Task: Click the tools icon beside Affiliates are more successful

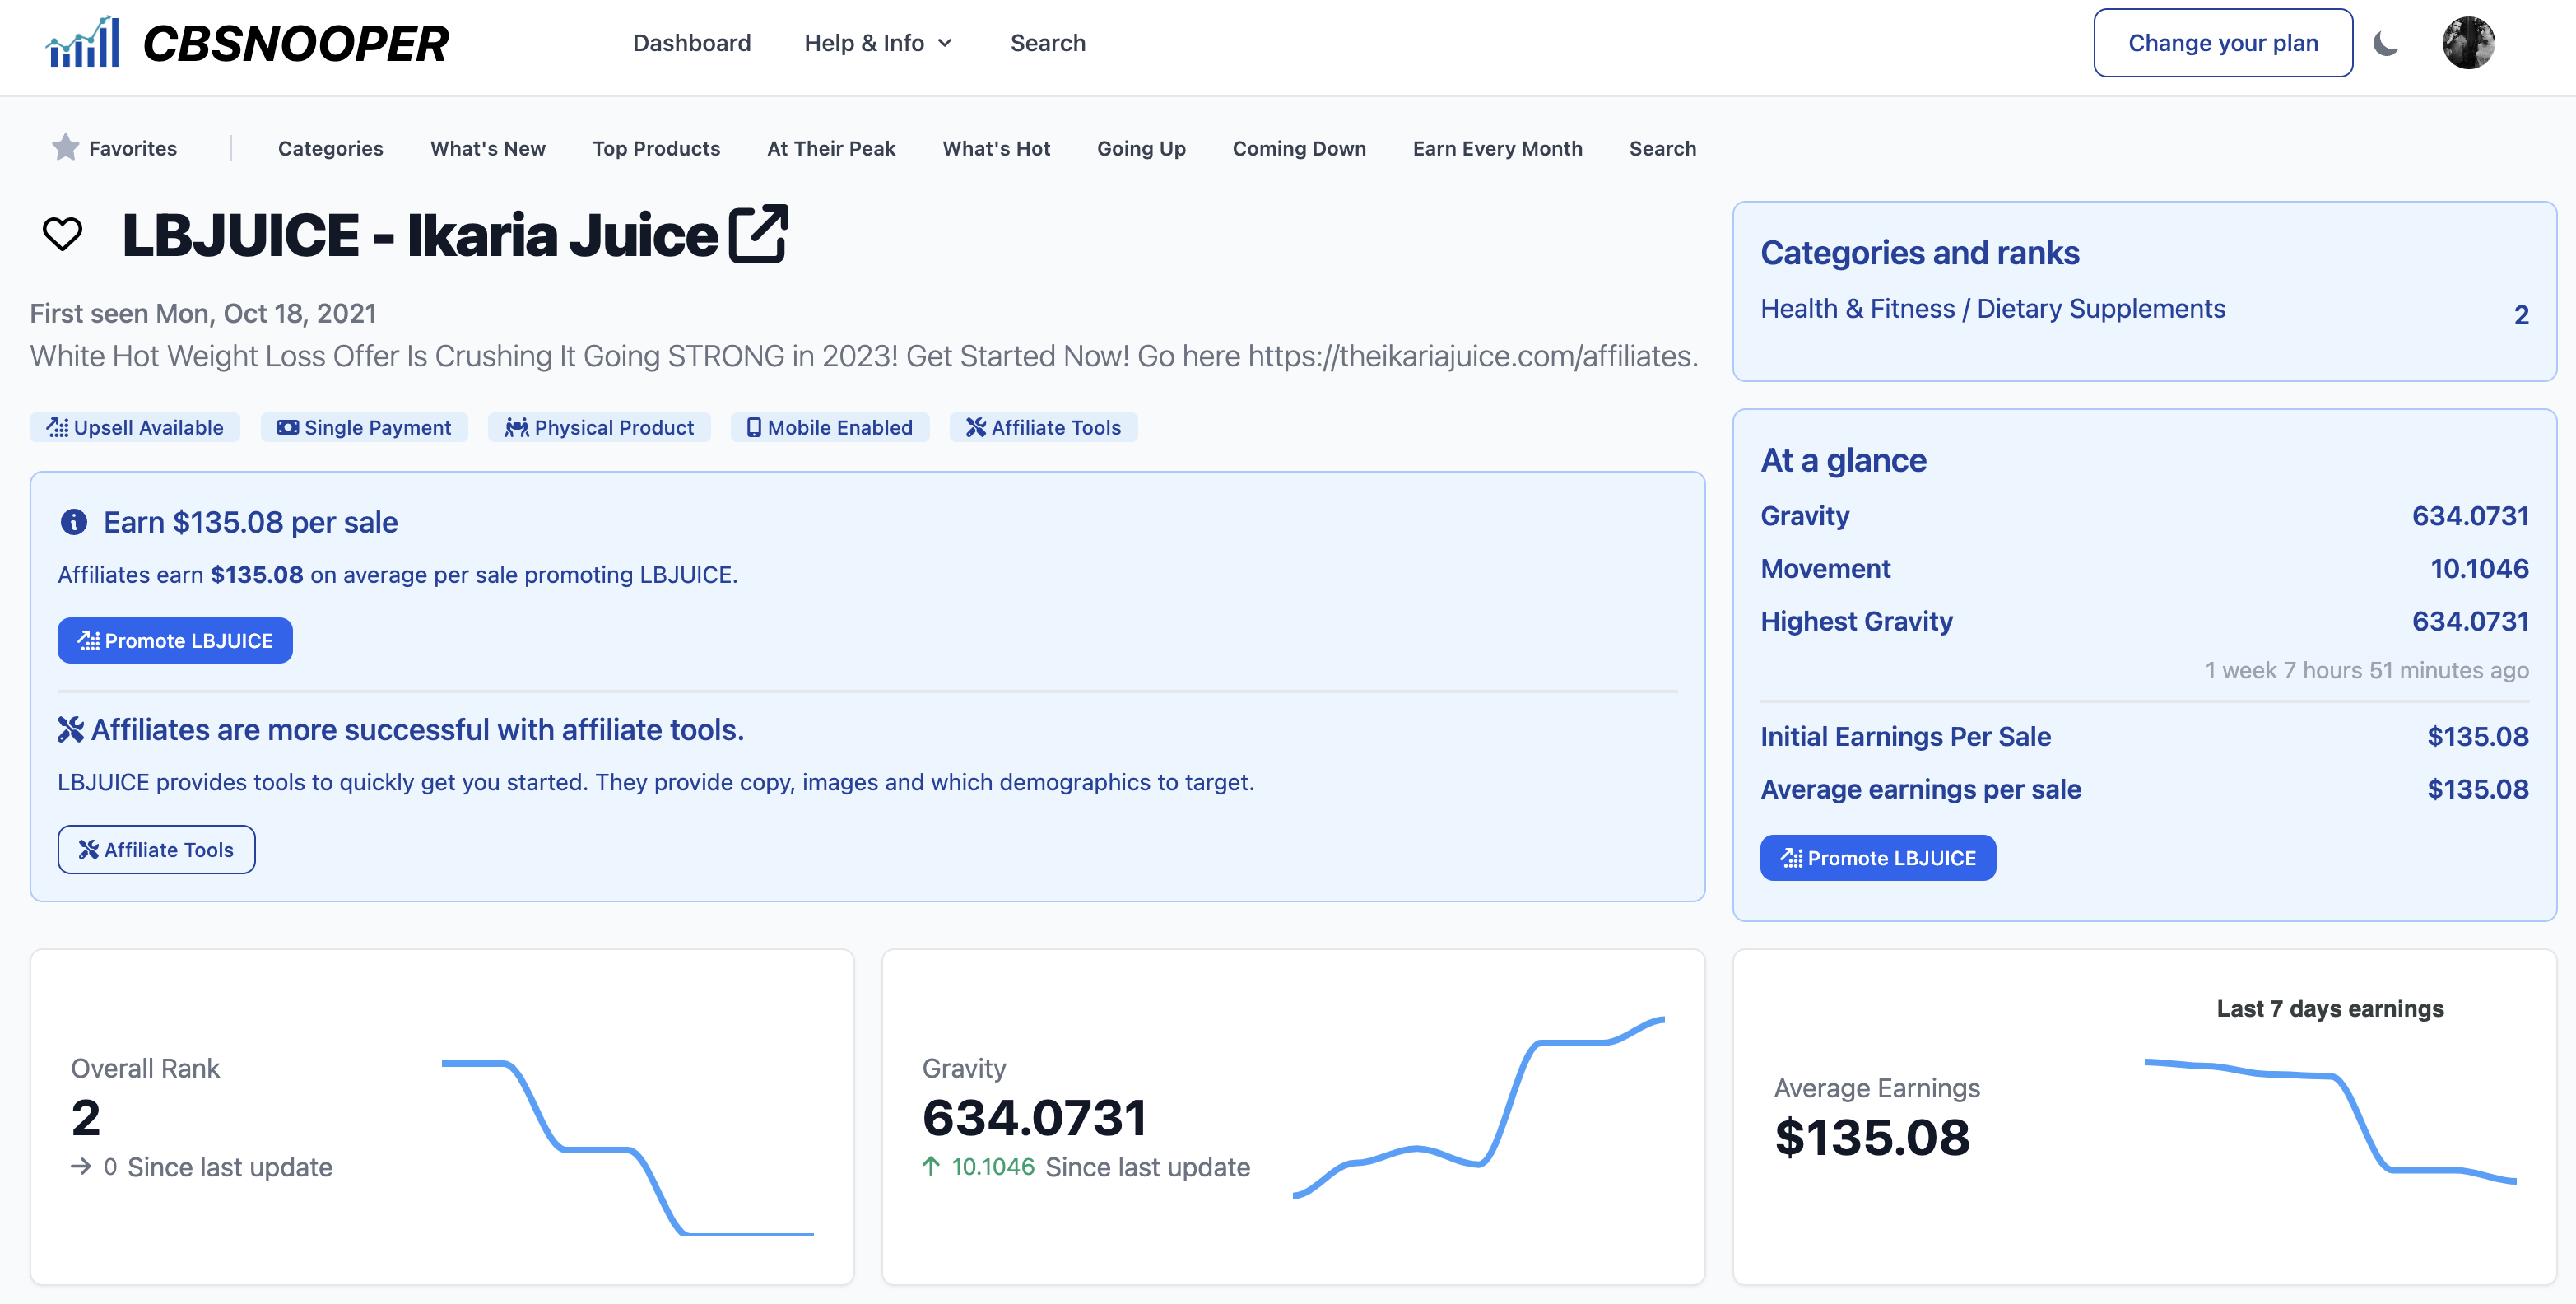Action: (x=70, y=730)
